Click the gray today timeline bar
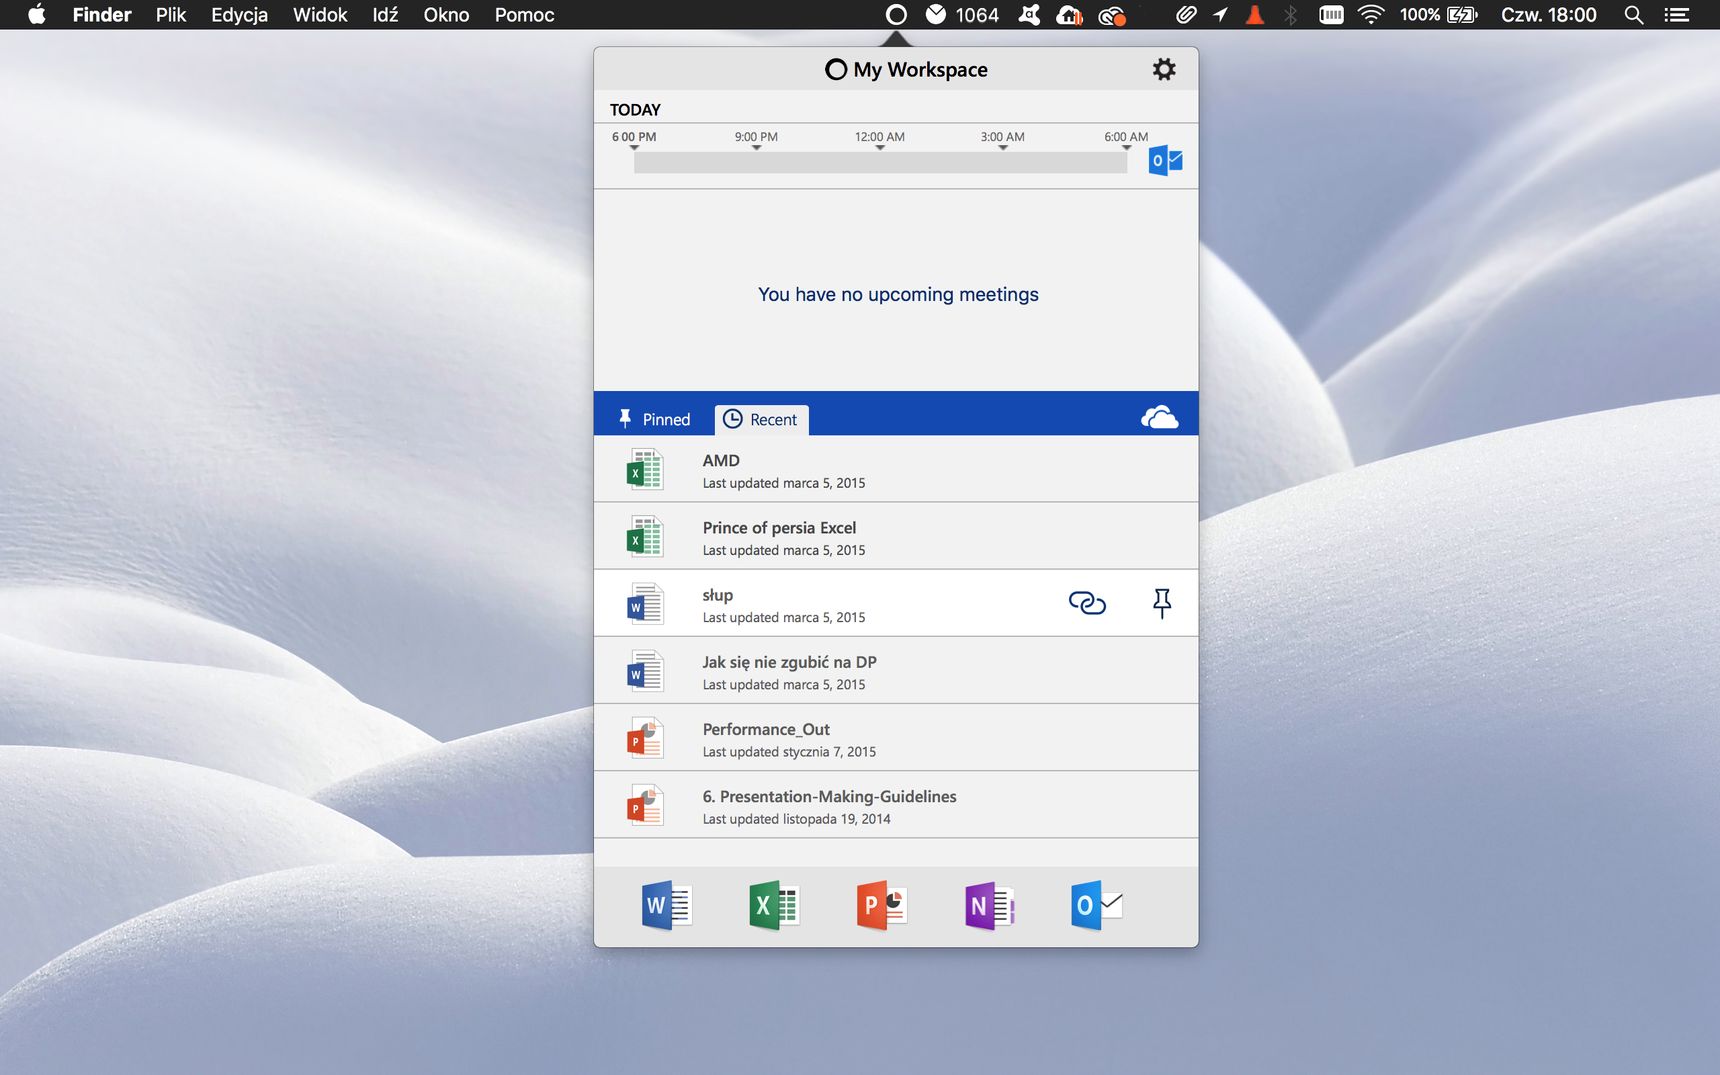The image size is (1720, 1075). (881, 163)
